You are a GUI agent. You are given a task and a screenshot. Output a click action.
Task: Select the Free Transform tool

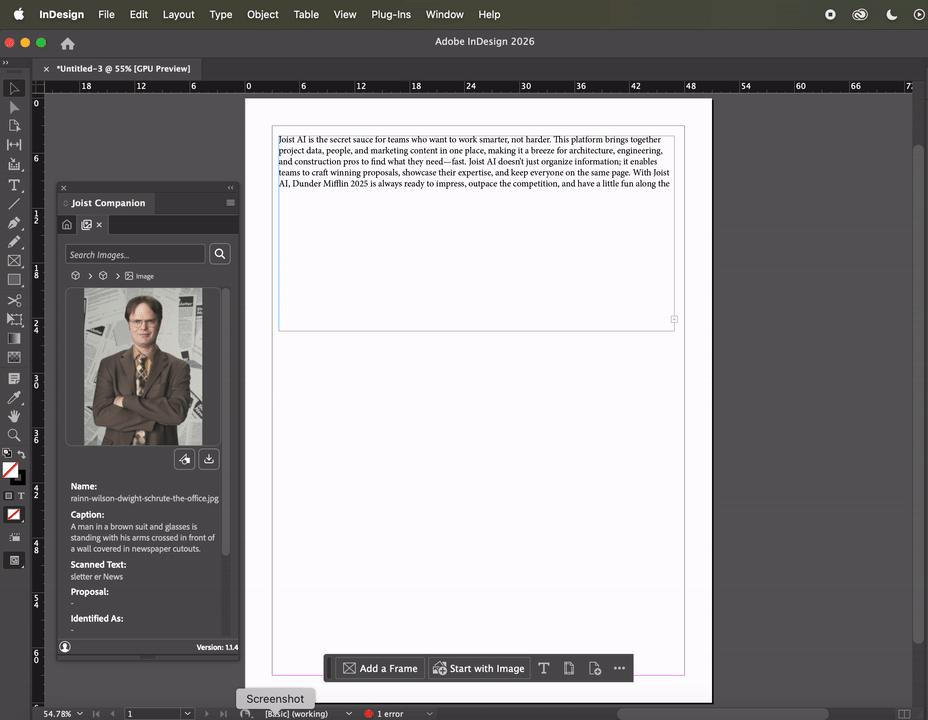tap(14, 319)
